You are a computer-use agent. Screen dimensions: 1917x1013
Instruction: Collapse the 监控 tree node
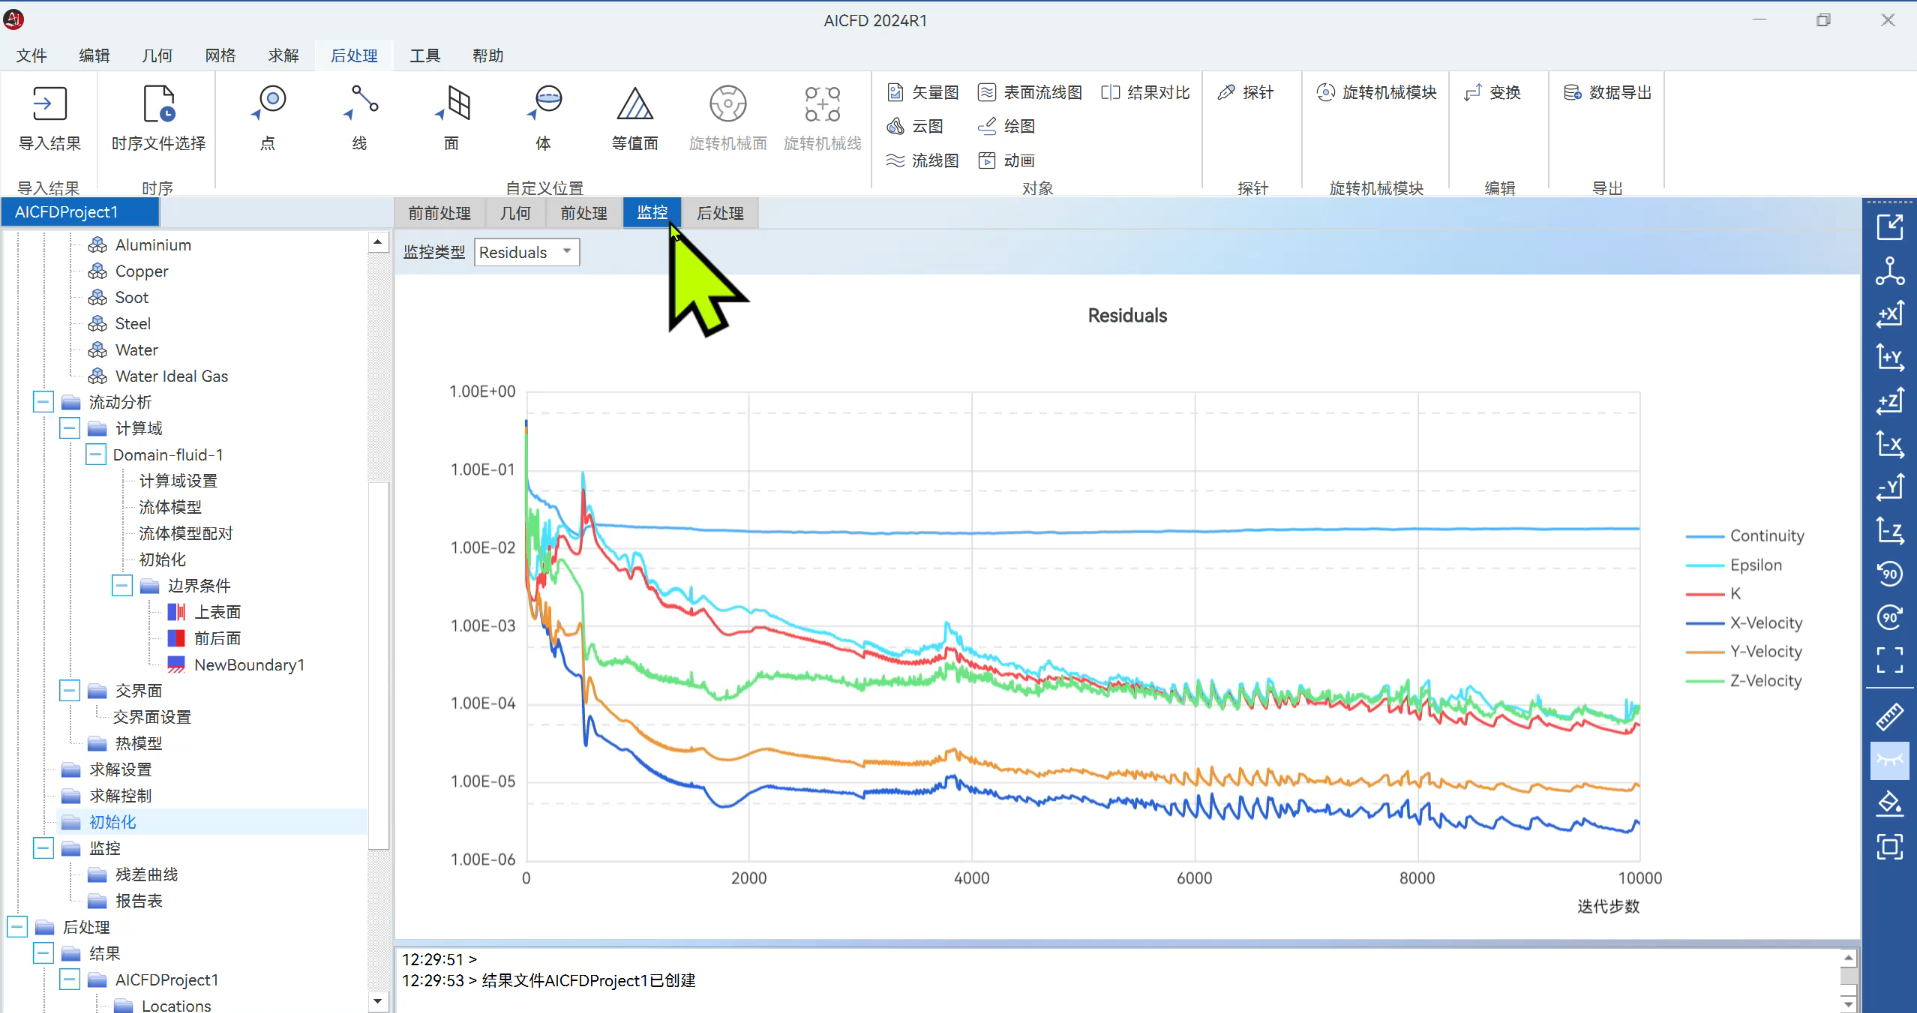pyautogui.click(x=43, y=848)
